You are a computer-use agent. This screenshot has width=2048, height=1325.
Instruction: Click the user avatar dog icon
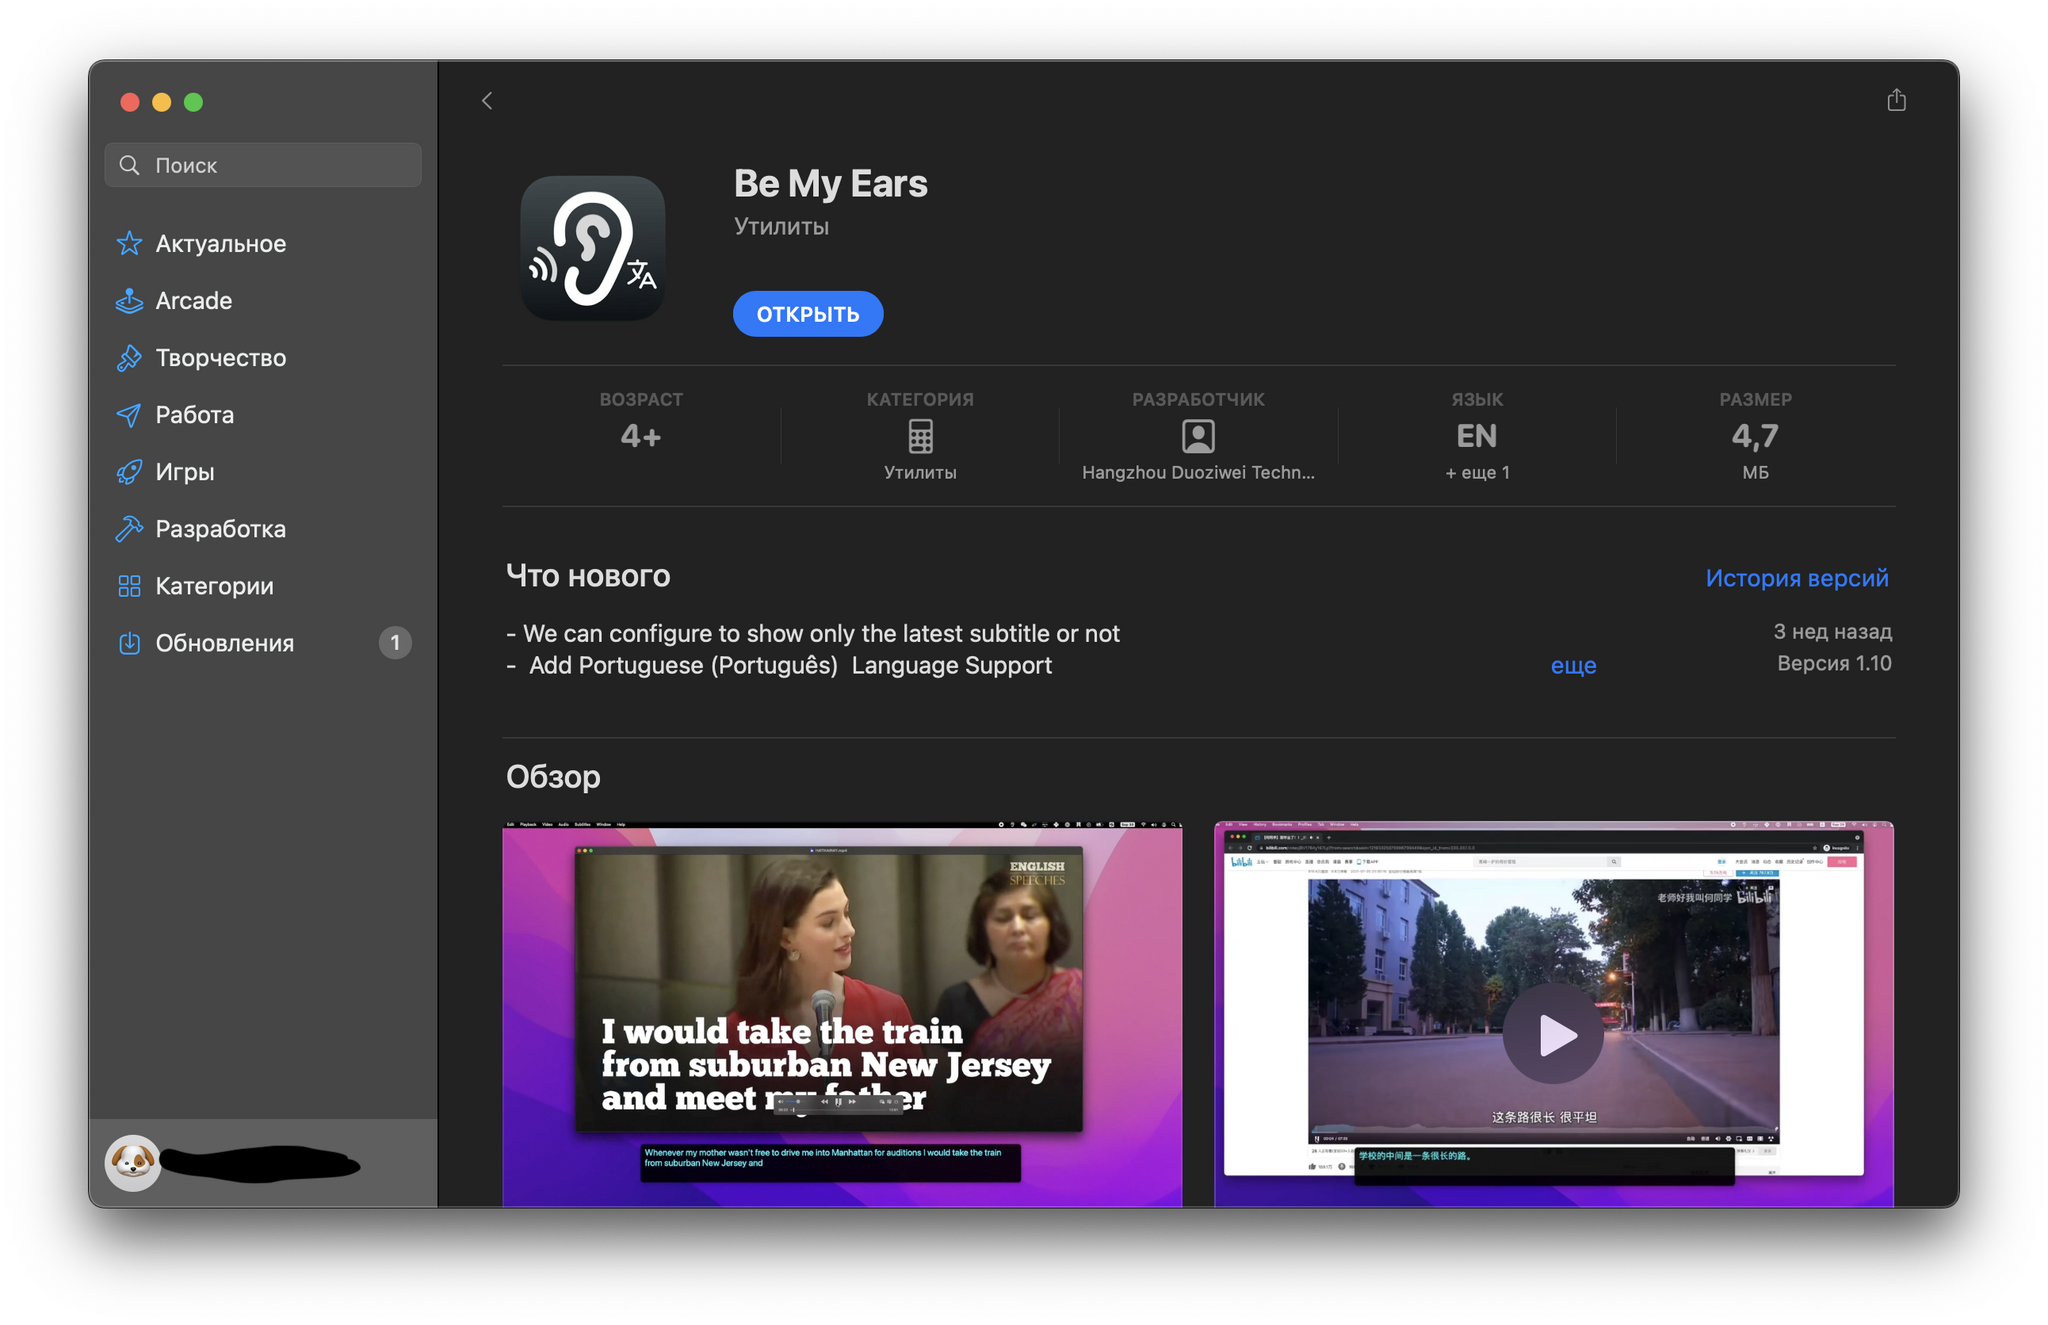[133, 1162]
